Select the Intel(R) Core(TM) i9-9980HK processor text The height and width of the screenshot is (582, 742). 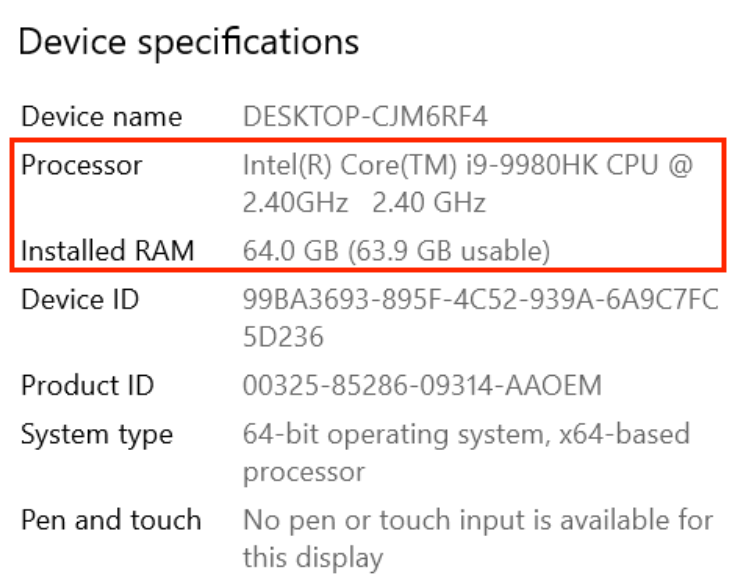(423, 166)
